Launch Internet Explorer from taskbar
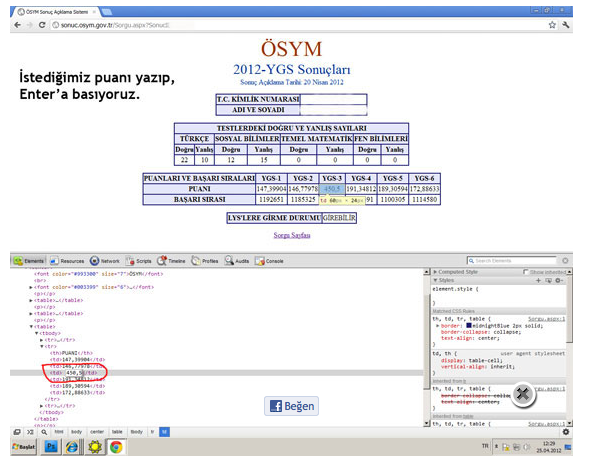 pos(71,447)
